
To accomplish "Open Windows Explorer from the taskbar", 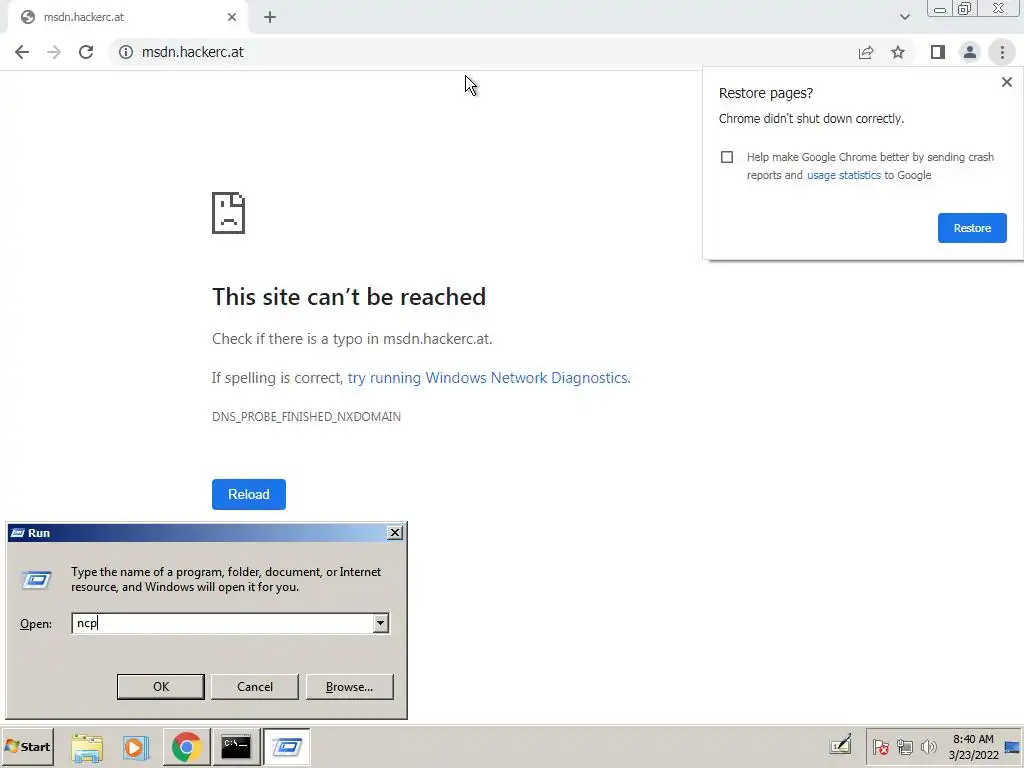I will 87,747.
